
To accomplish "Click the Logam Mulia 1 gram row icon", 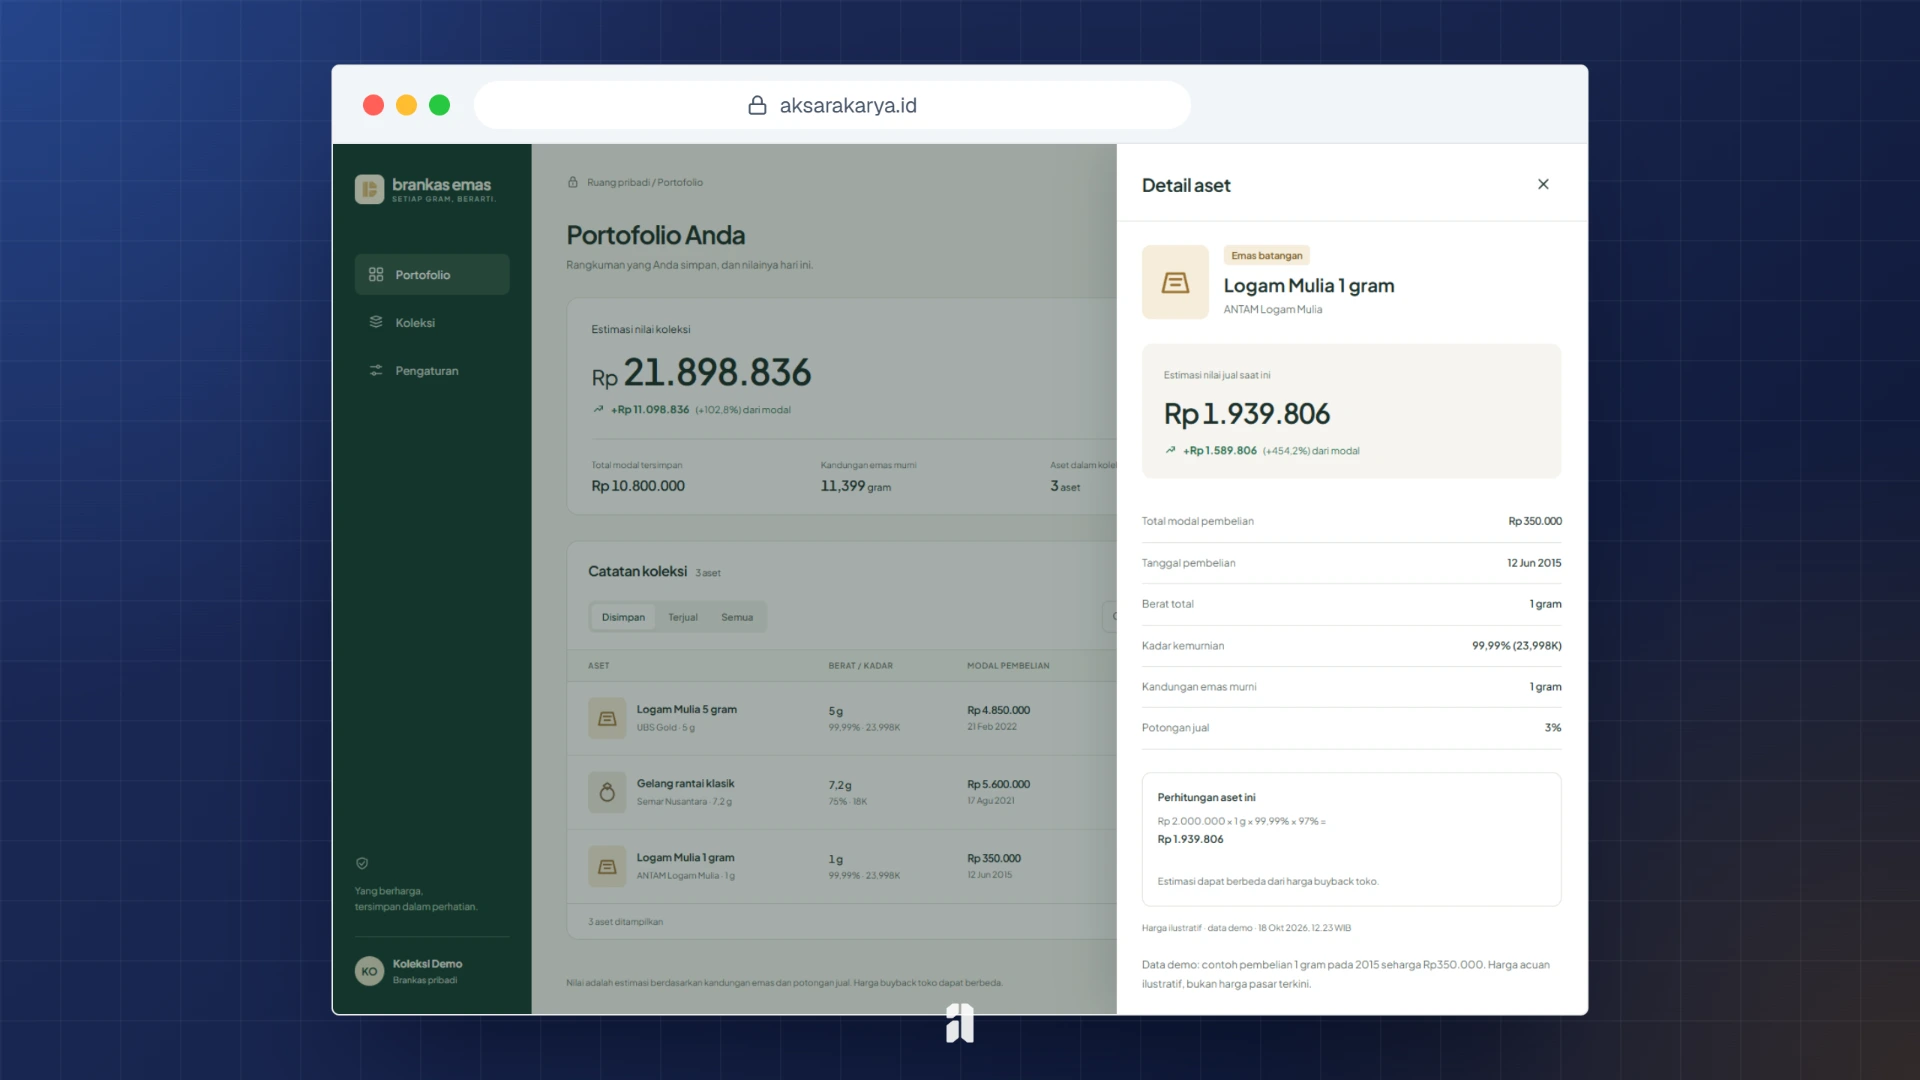I will tap(607, 866).
